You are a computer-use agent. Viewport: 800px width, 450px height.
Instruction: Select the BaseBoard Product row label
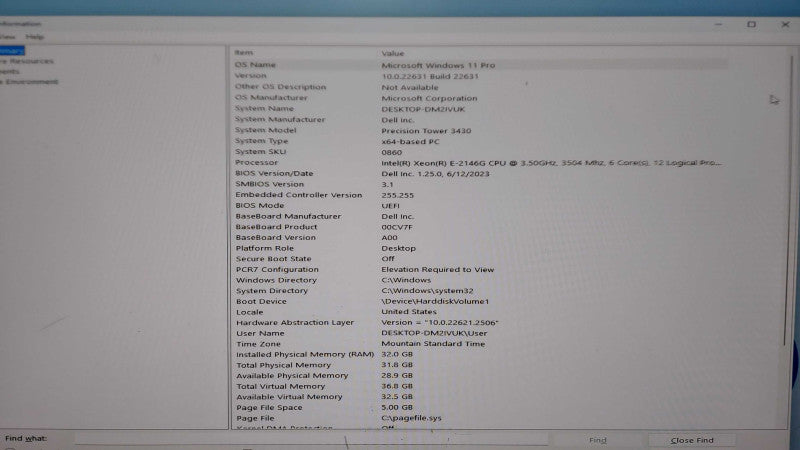(276, 227)
